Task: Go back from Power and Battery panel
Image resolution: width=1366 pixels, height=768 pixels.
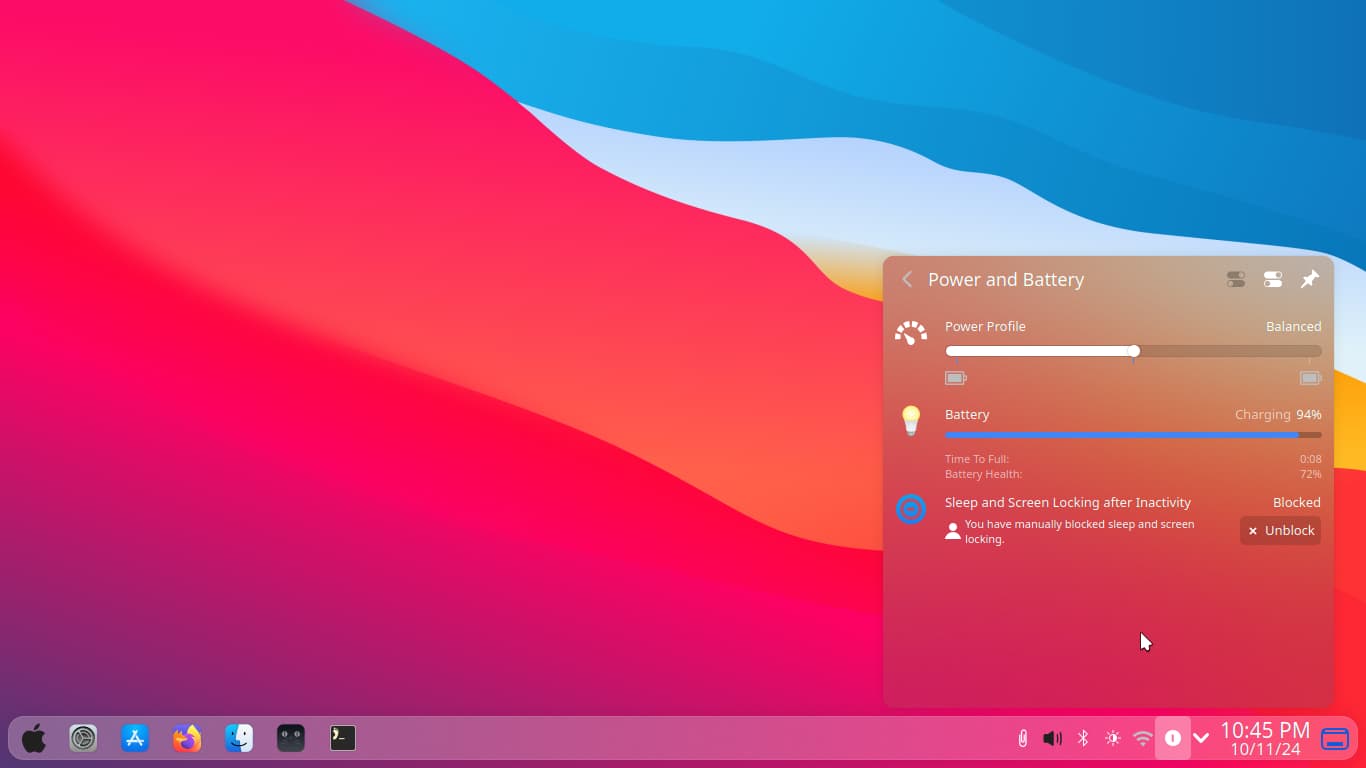Action: pos(907,280)
